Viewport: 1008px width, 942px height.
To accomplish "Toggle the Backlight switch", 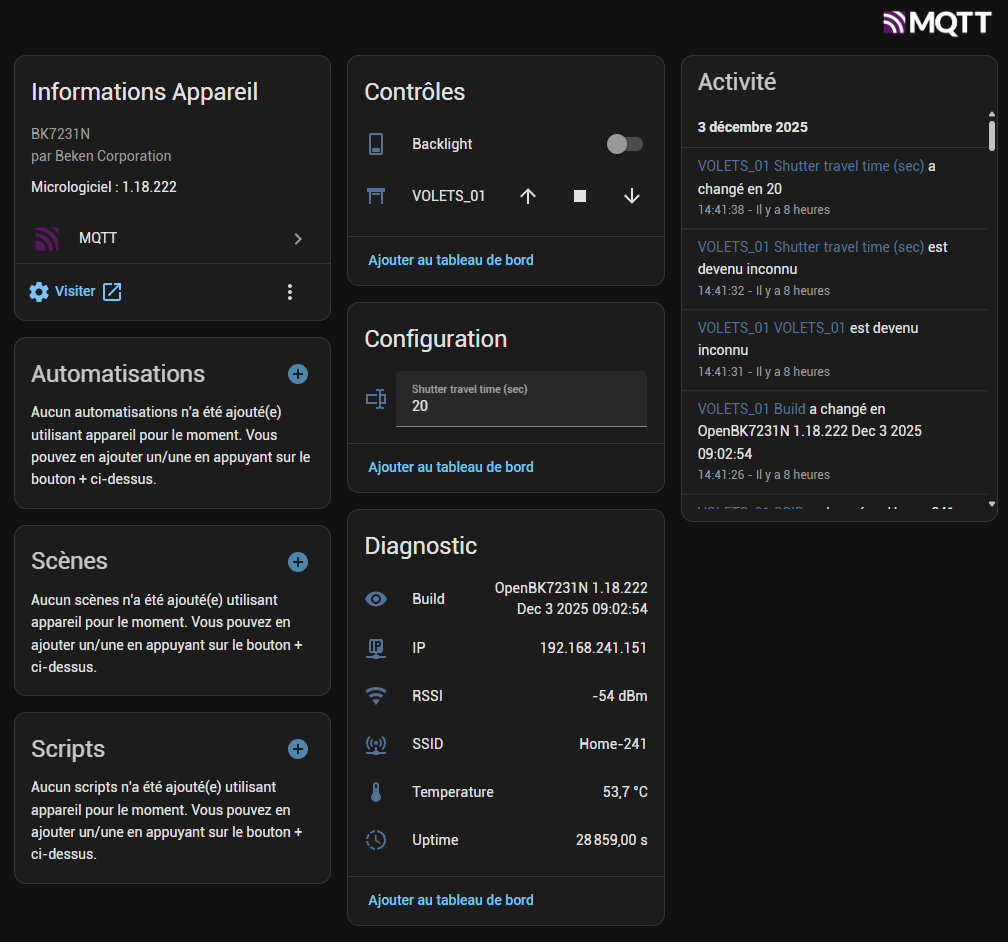I will click(625, 144).
